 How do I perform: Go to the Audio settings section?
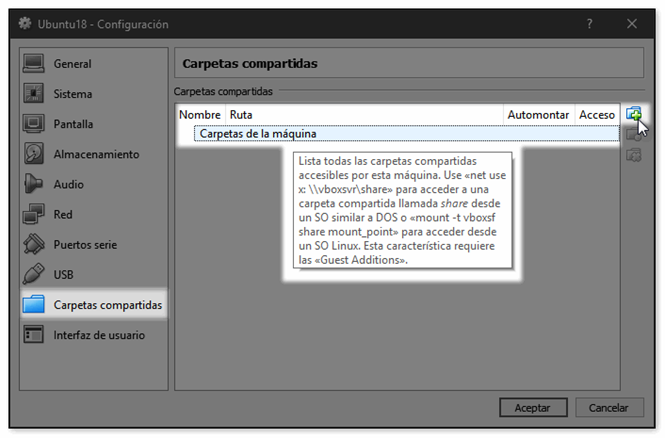click(x=94, y=184)
